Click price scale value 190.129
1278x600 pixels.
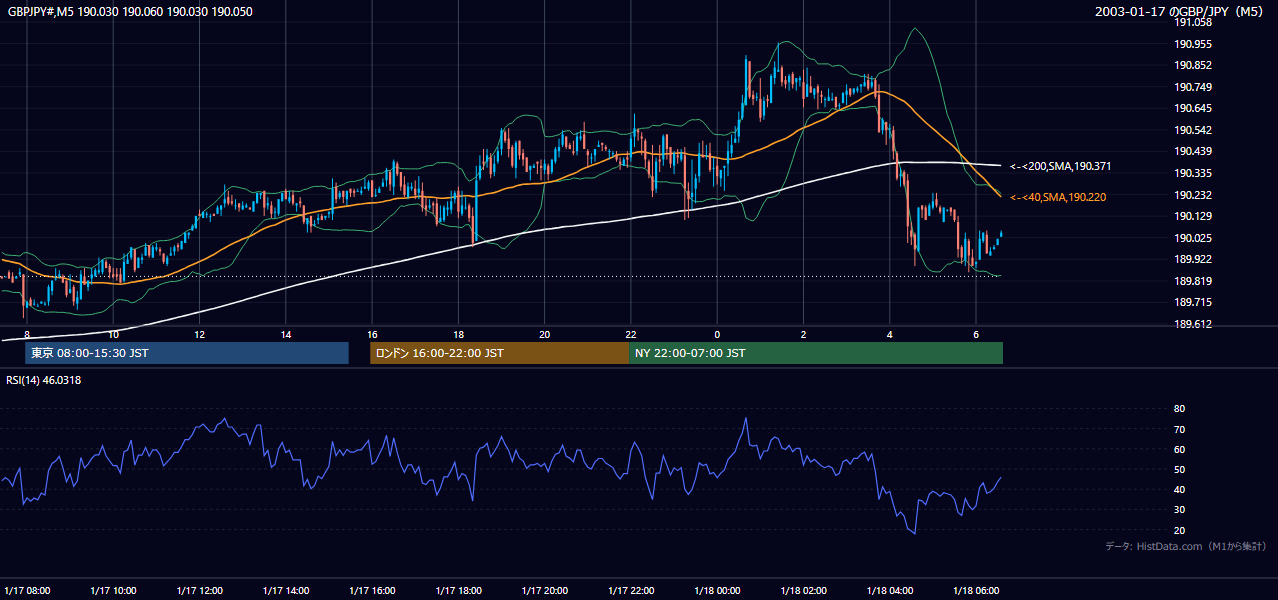point(1192,216)
